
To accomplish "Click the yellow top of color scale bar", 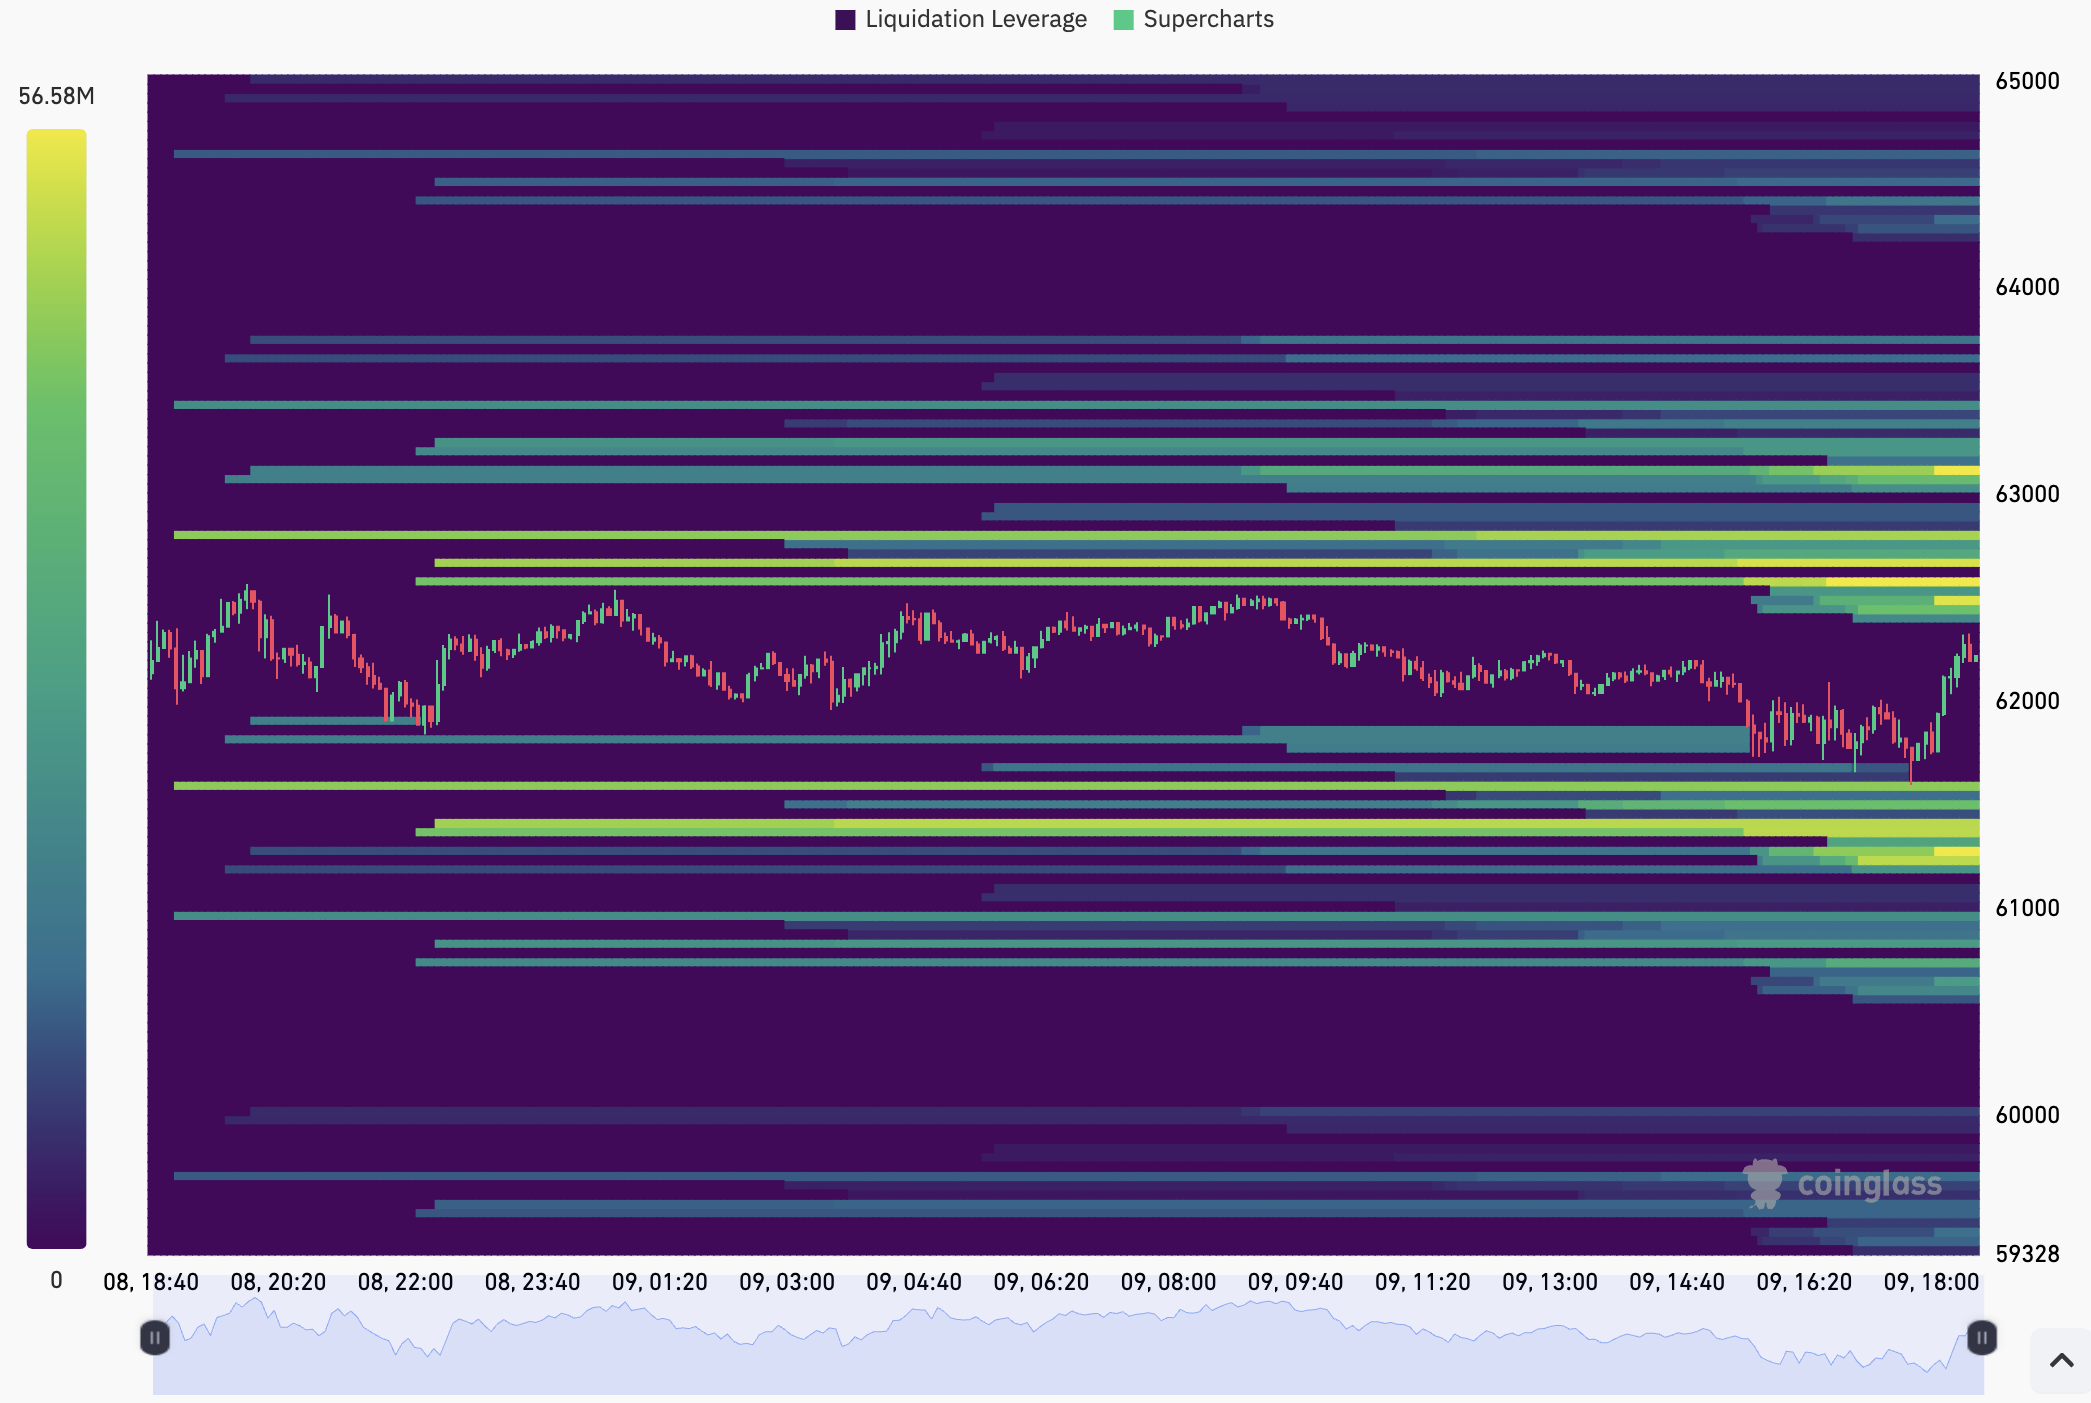I will 56,140.
